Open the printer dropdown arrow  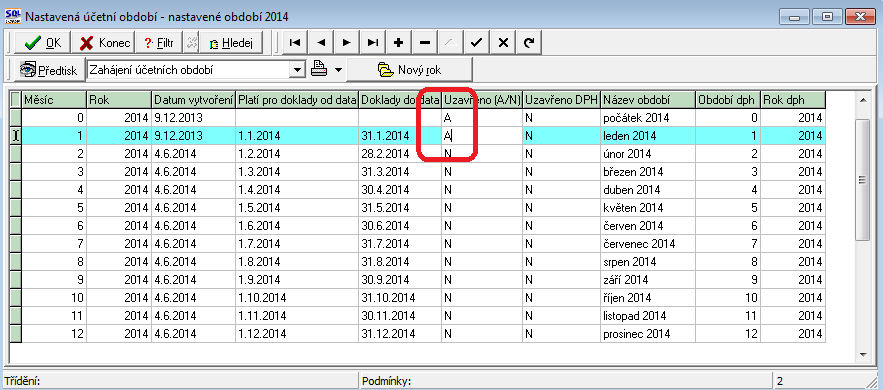point(338,70)
